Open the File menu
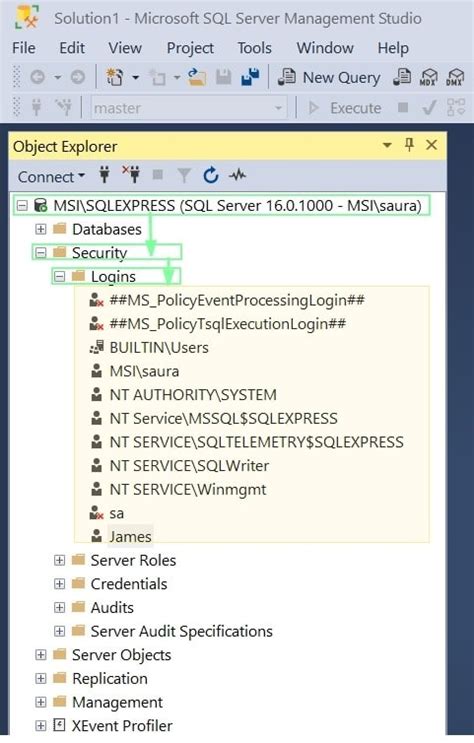474x743 pixels. pyautogui.click(x=24, y=48)
